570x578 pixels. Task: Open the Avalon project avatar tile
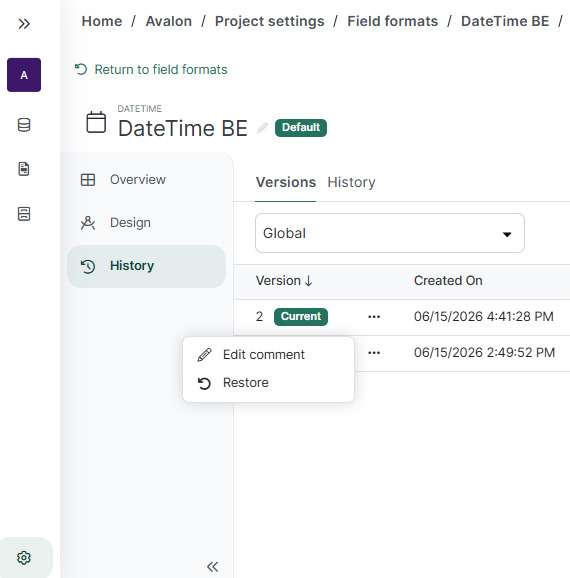coord(24,75)
